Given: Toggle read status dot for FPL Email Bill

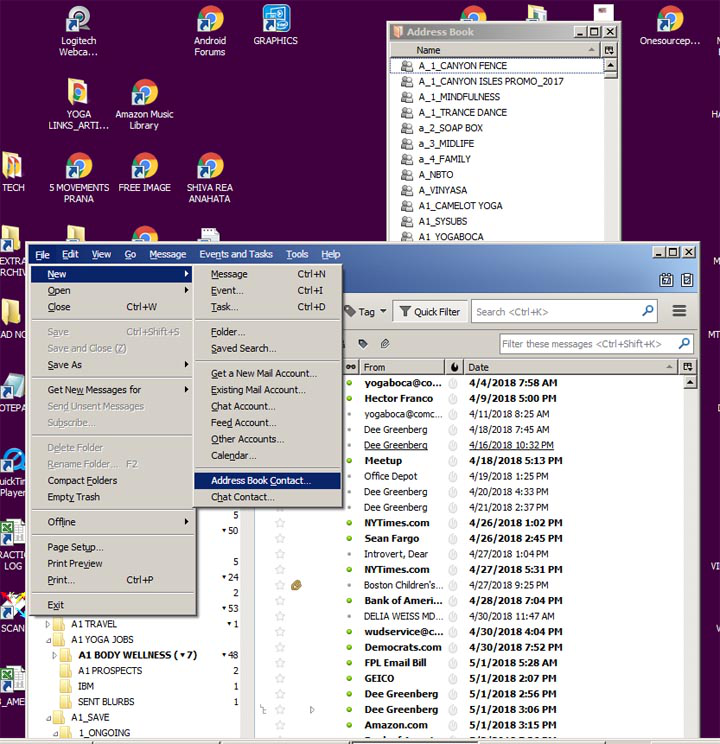Looking at the screenshot, I should (x=349, y=662).
